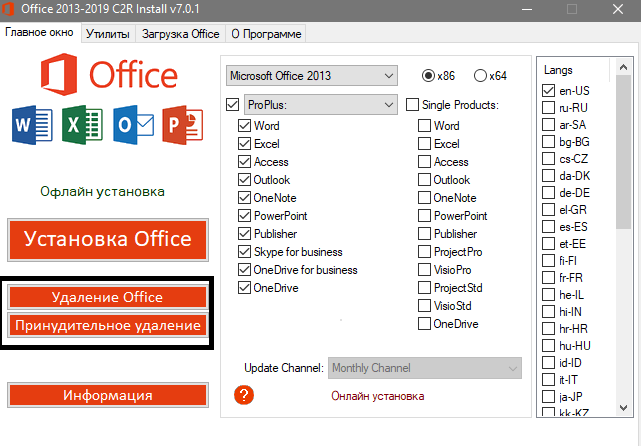The image size is (641, 446).
Task: Uncheck OneNote in the ProPlus list
Action: coord(244,197)
